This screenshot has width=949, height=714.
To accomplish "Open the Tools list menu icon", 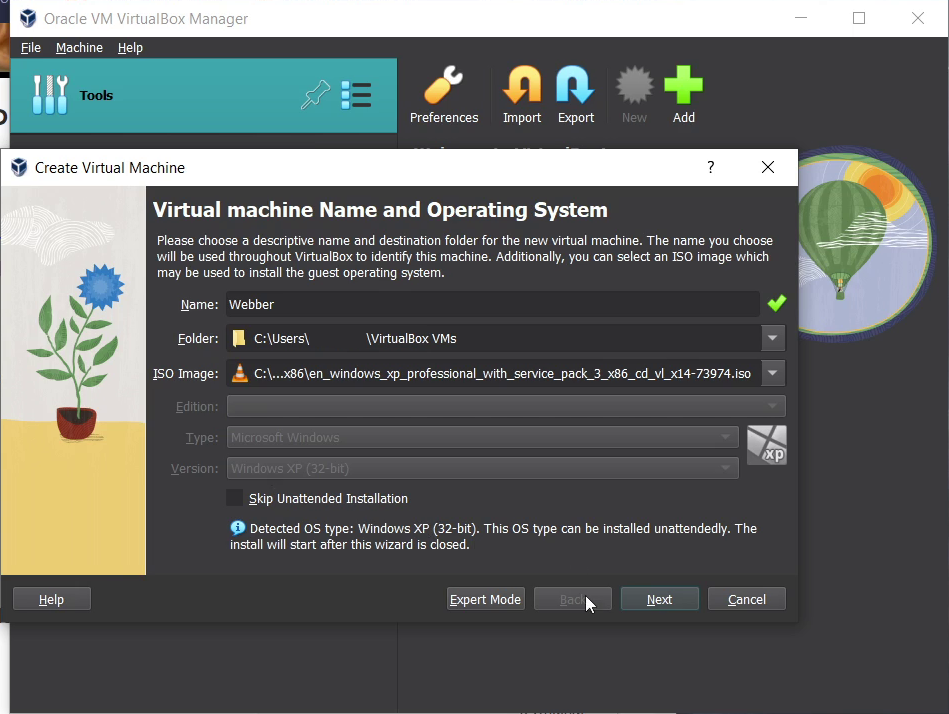I will pos(356,96).
